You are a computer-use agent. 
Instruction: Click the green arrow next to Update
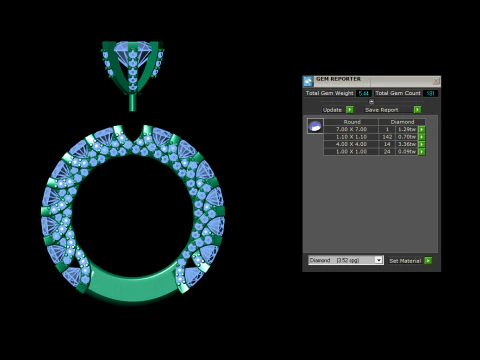[x=350, y=110]
